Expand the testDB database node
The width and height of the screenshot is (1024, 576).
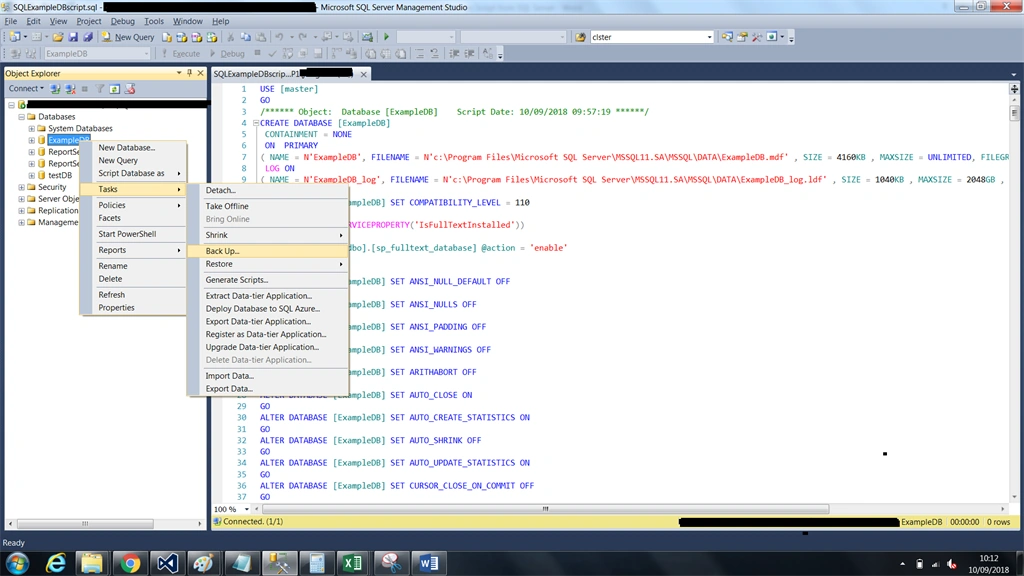(31, 176)
